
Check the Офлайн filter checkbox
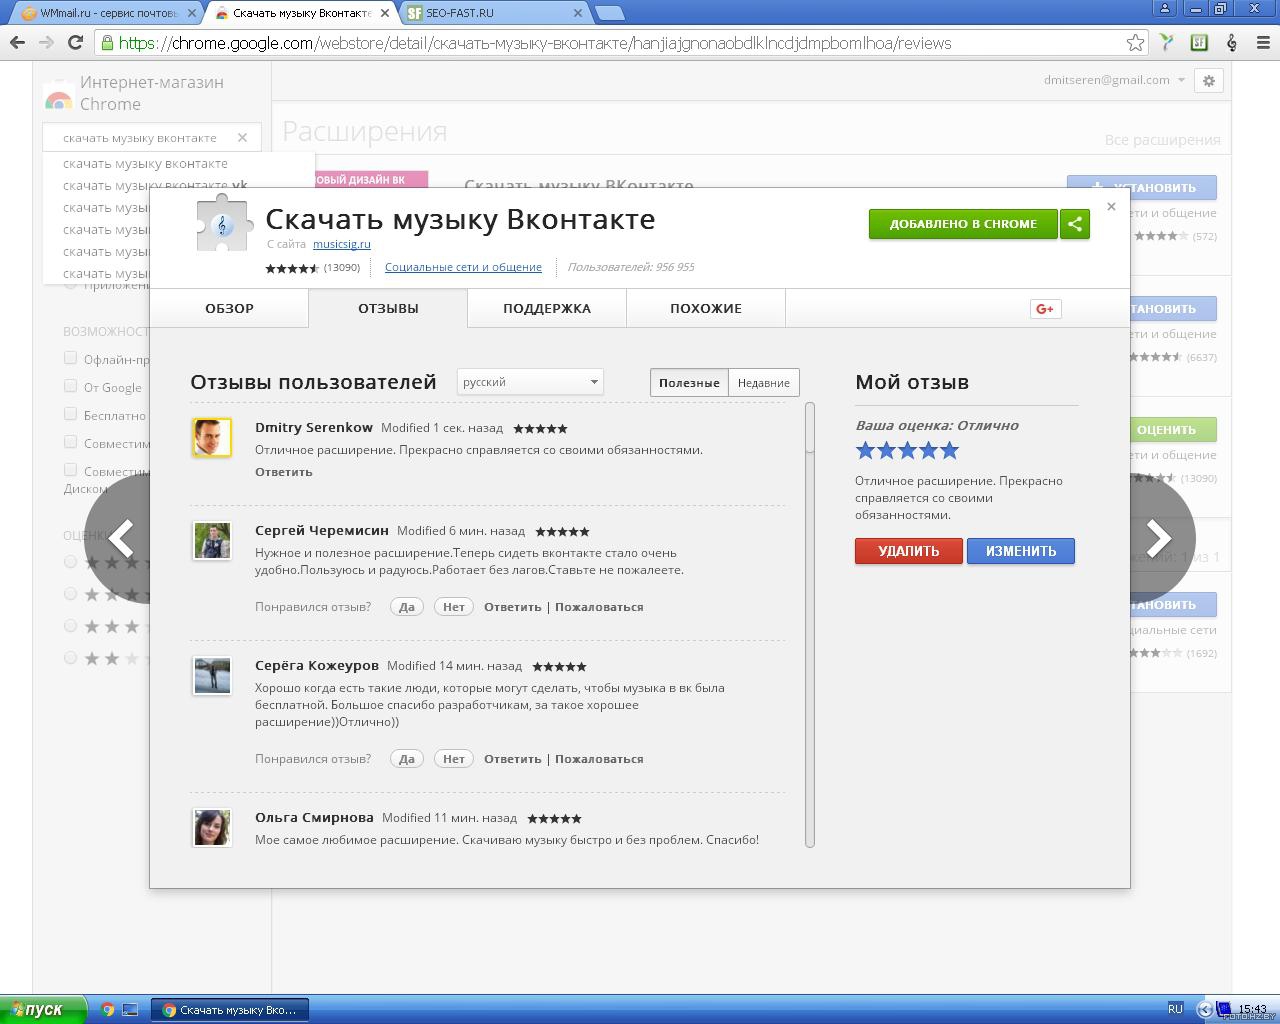(x=70, y=358)
